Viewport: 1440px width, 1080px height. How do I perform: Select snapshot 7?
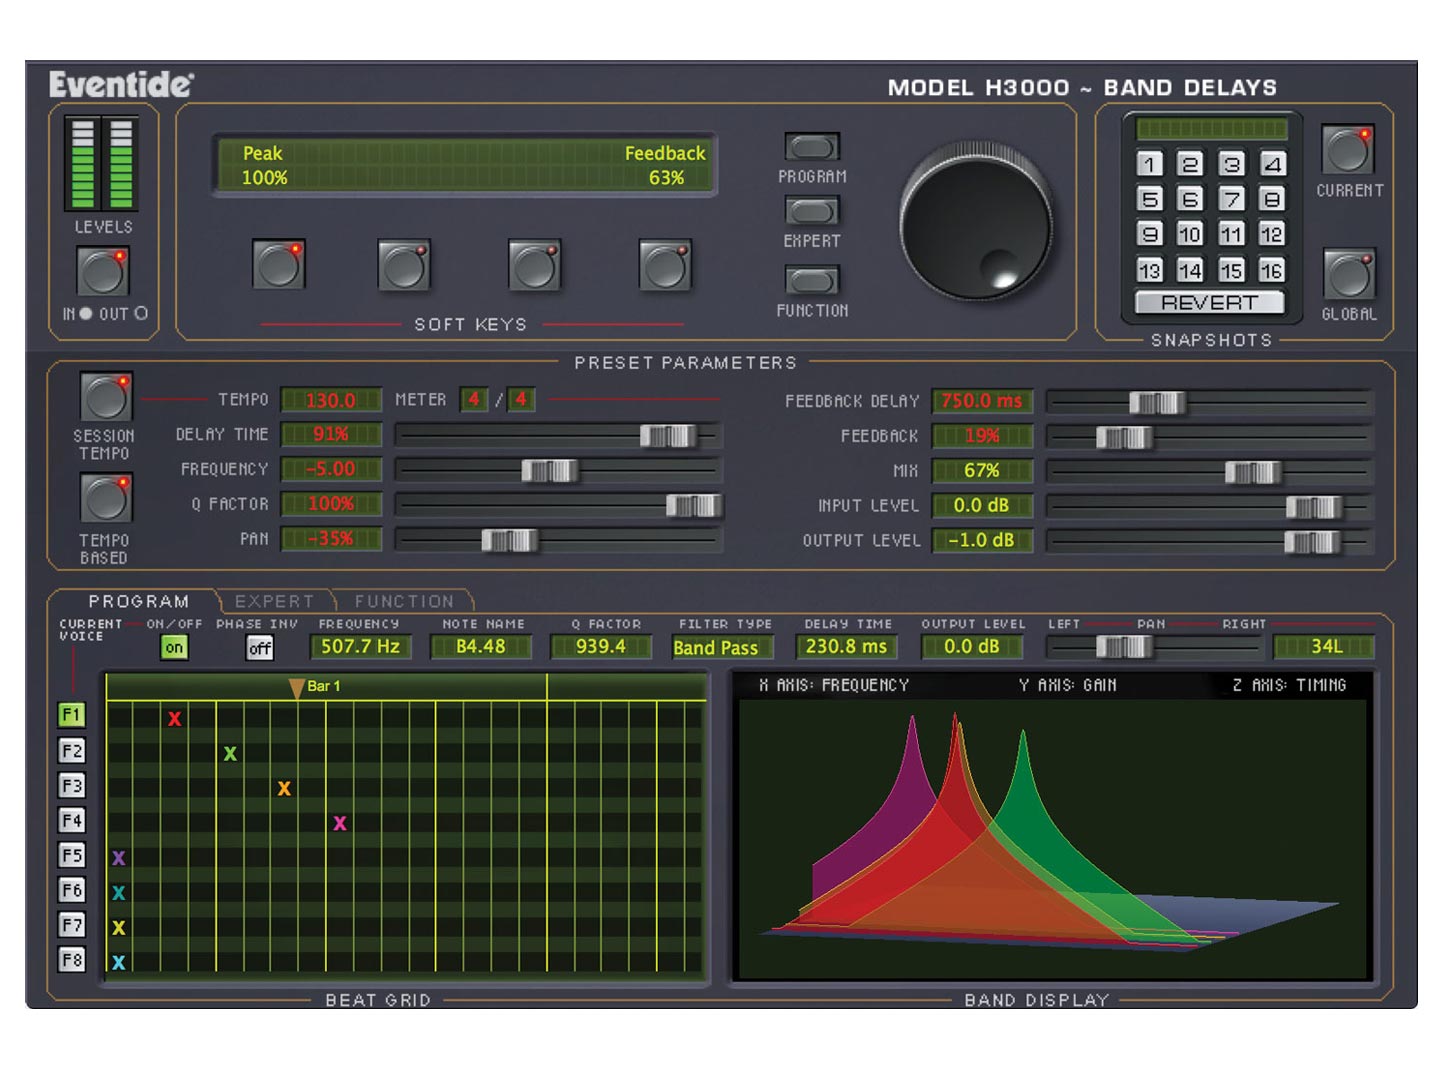pos(1231,199)
